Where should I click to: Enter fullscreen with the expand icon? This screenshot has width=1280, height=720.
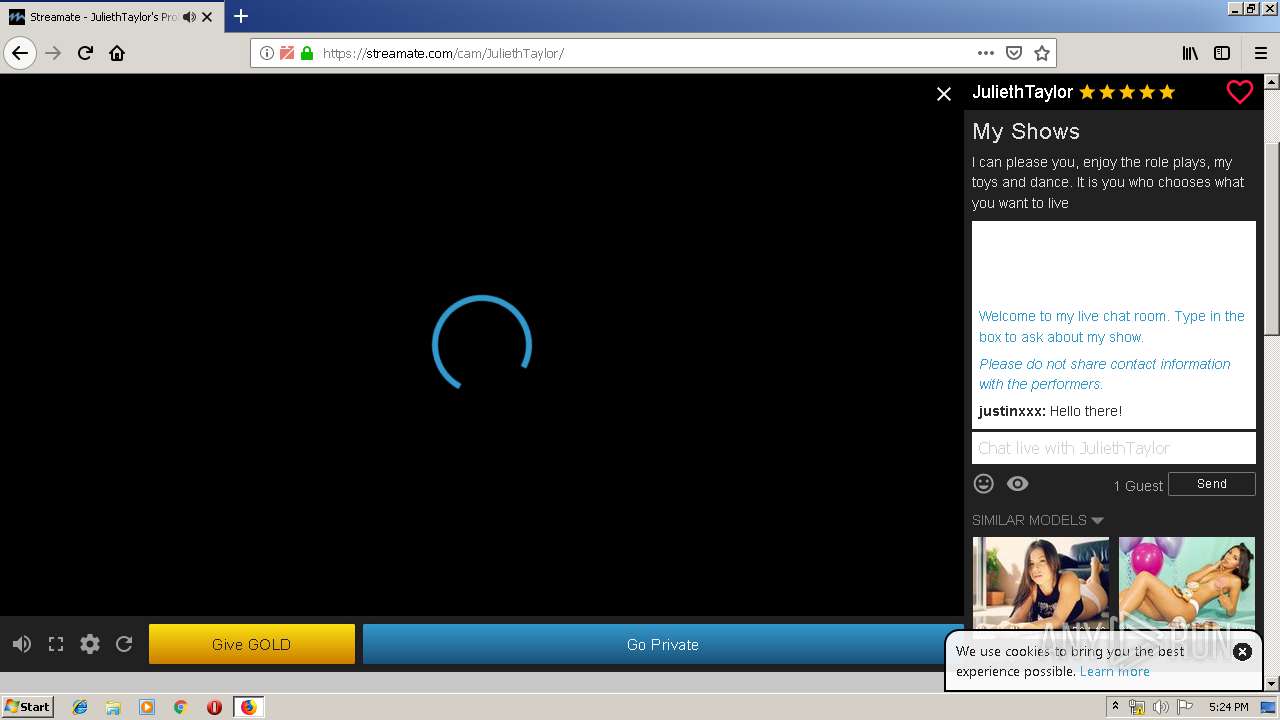coord(56,644)
